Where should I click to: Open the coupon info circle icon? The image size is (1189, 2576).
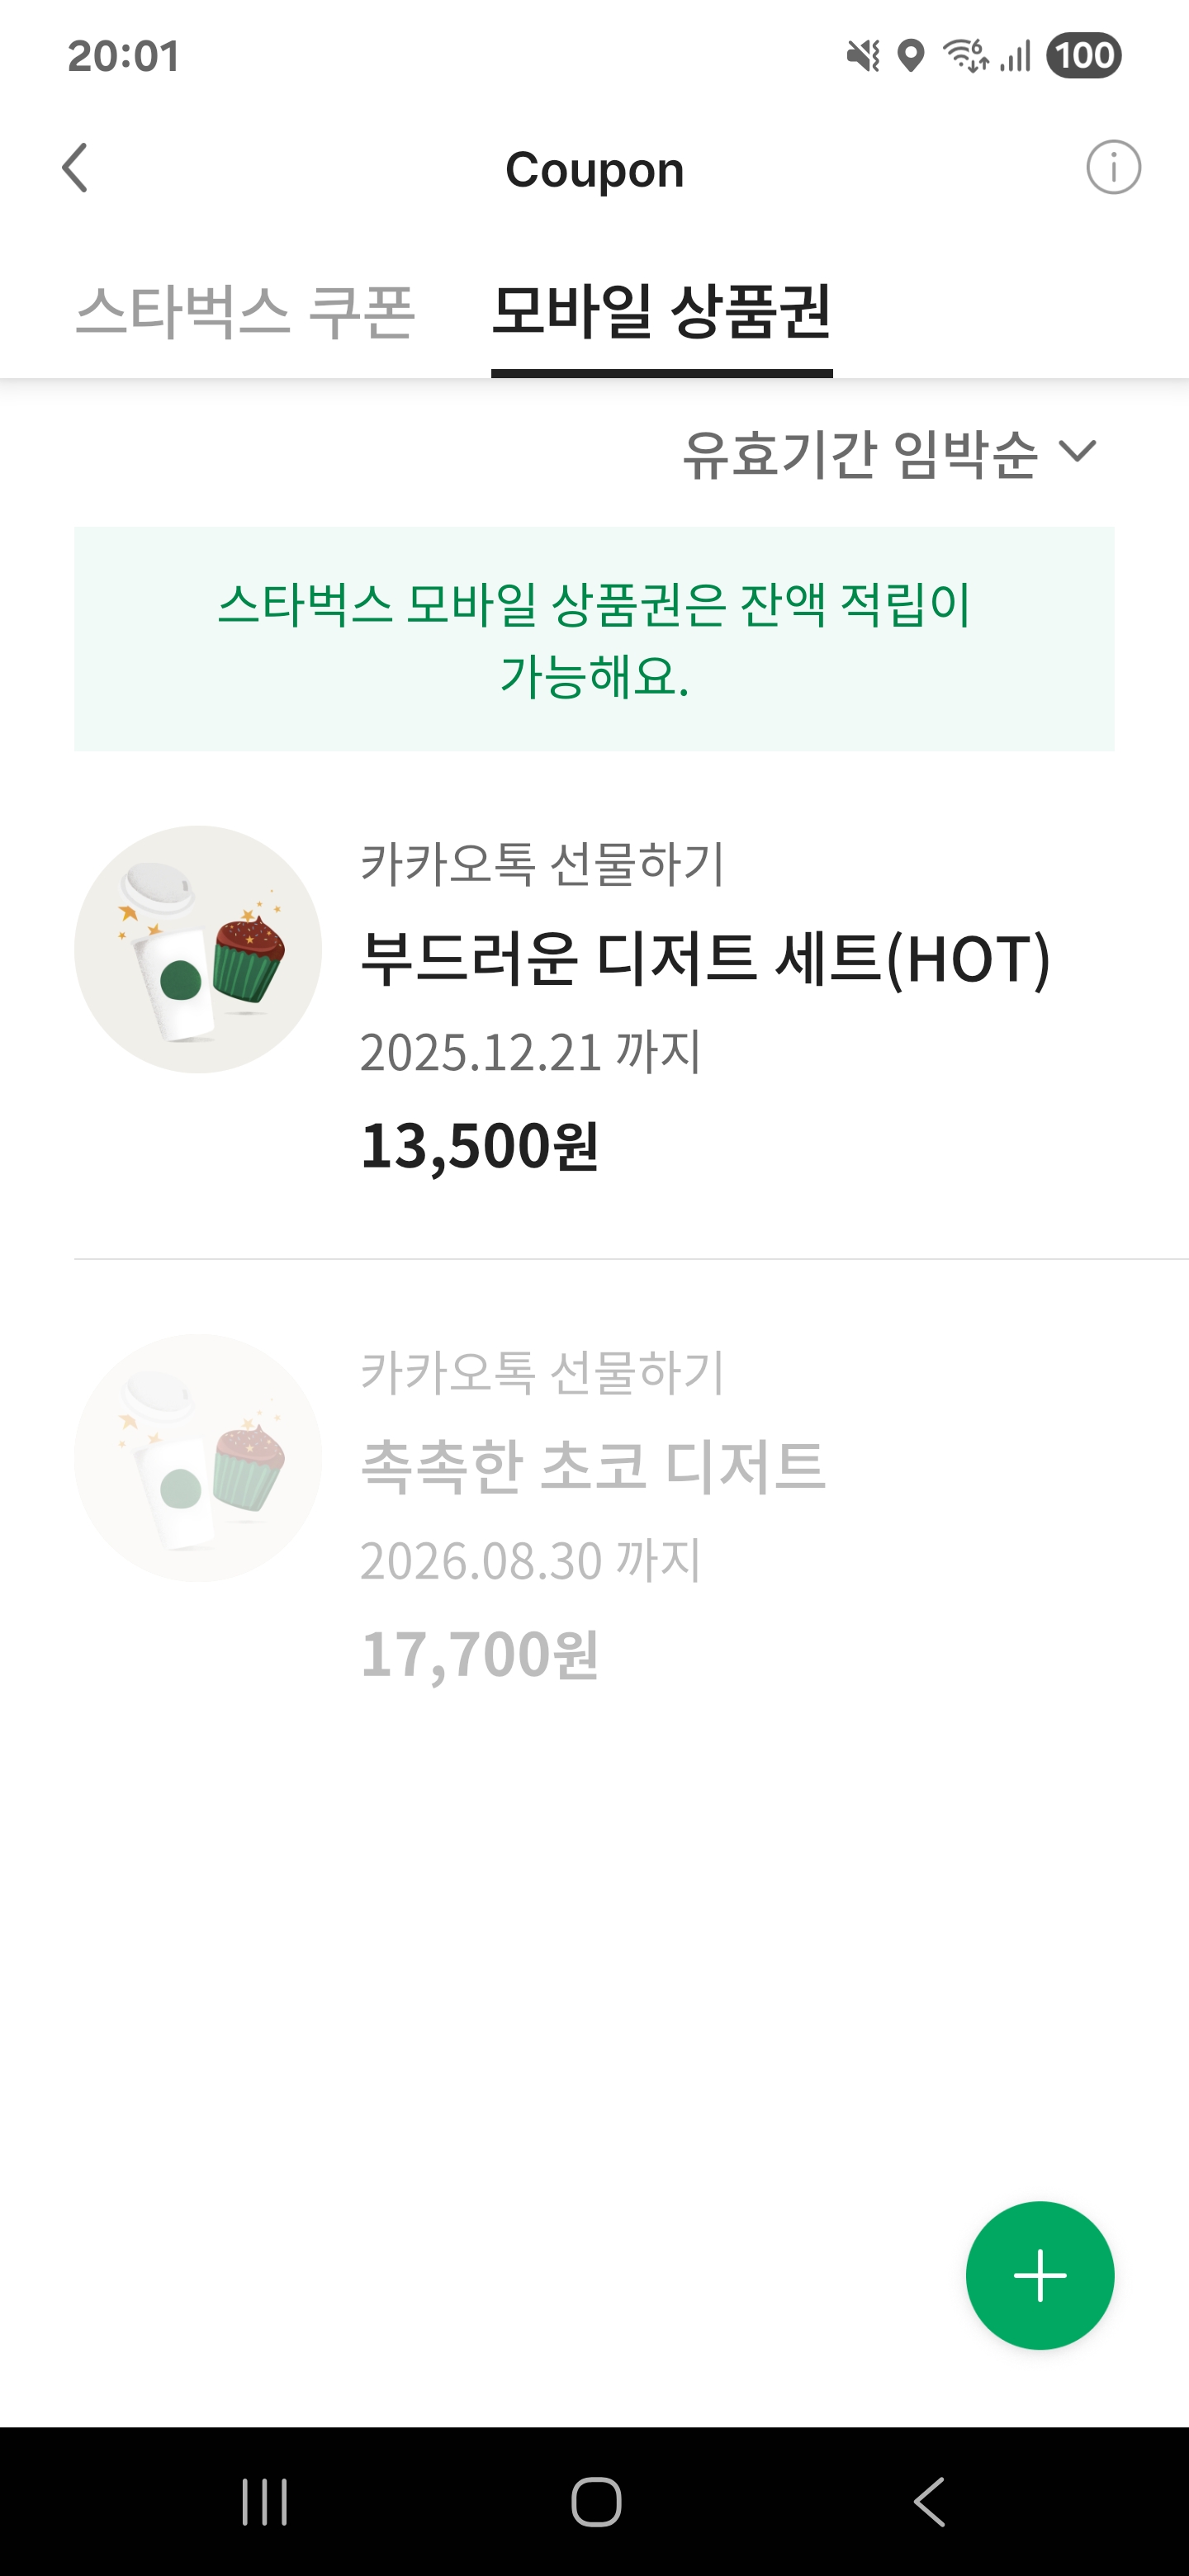pos(1113,167)
